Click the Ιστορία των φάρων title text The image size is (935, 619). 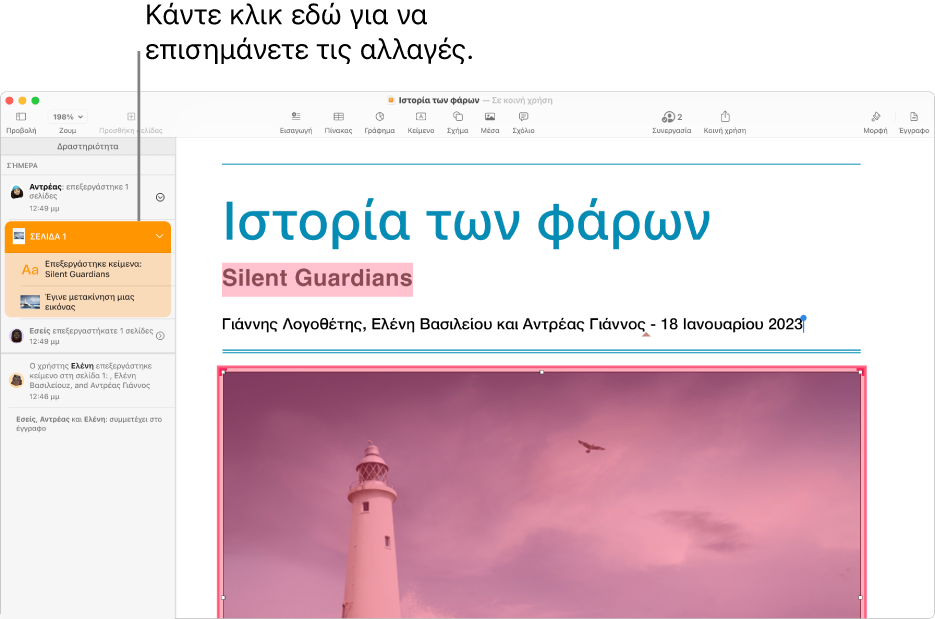(466, 221)
